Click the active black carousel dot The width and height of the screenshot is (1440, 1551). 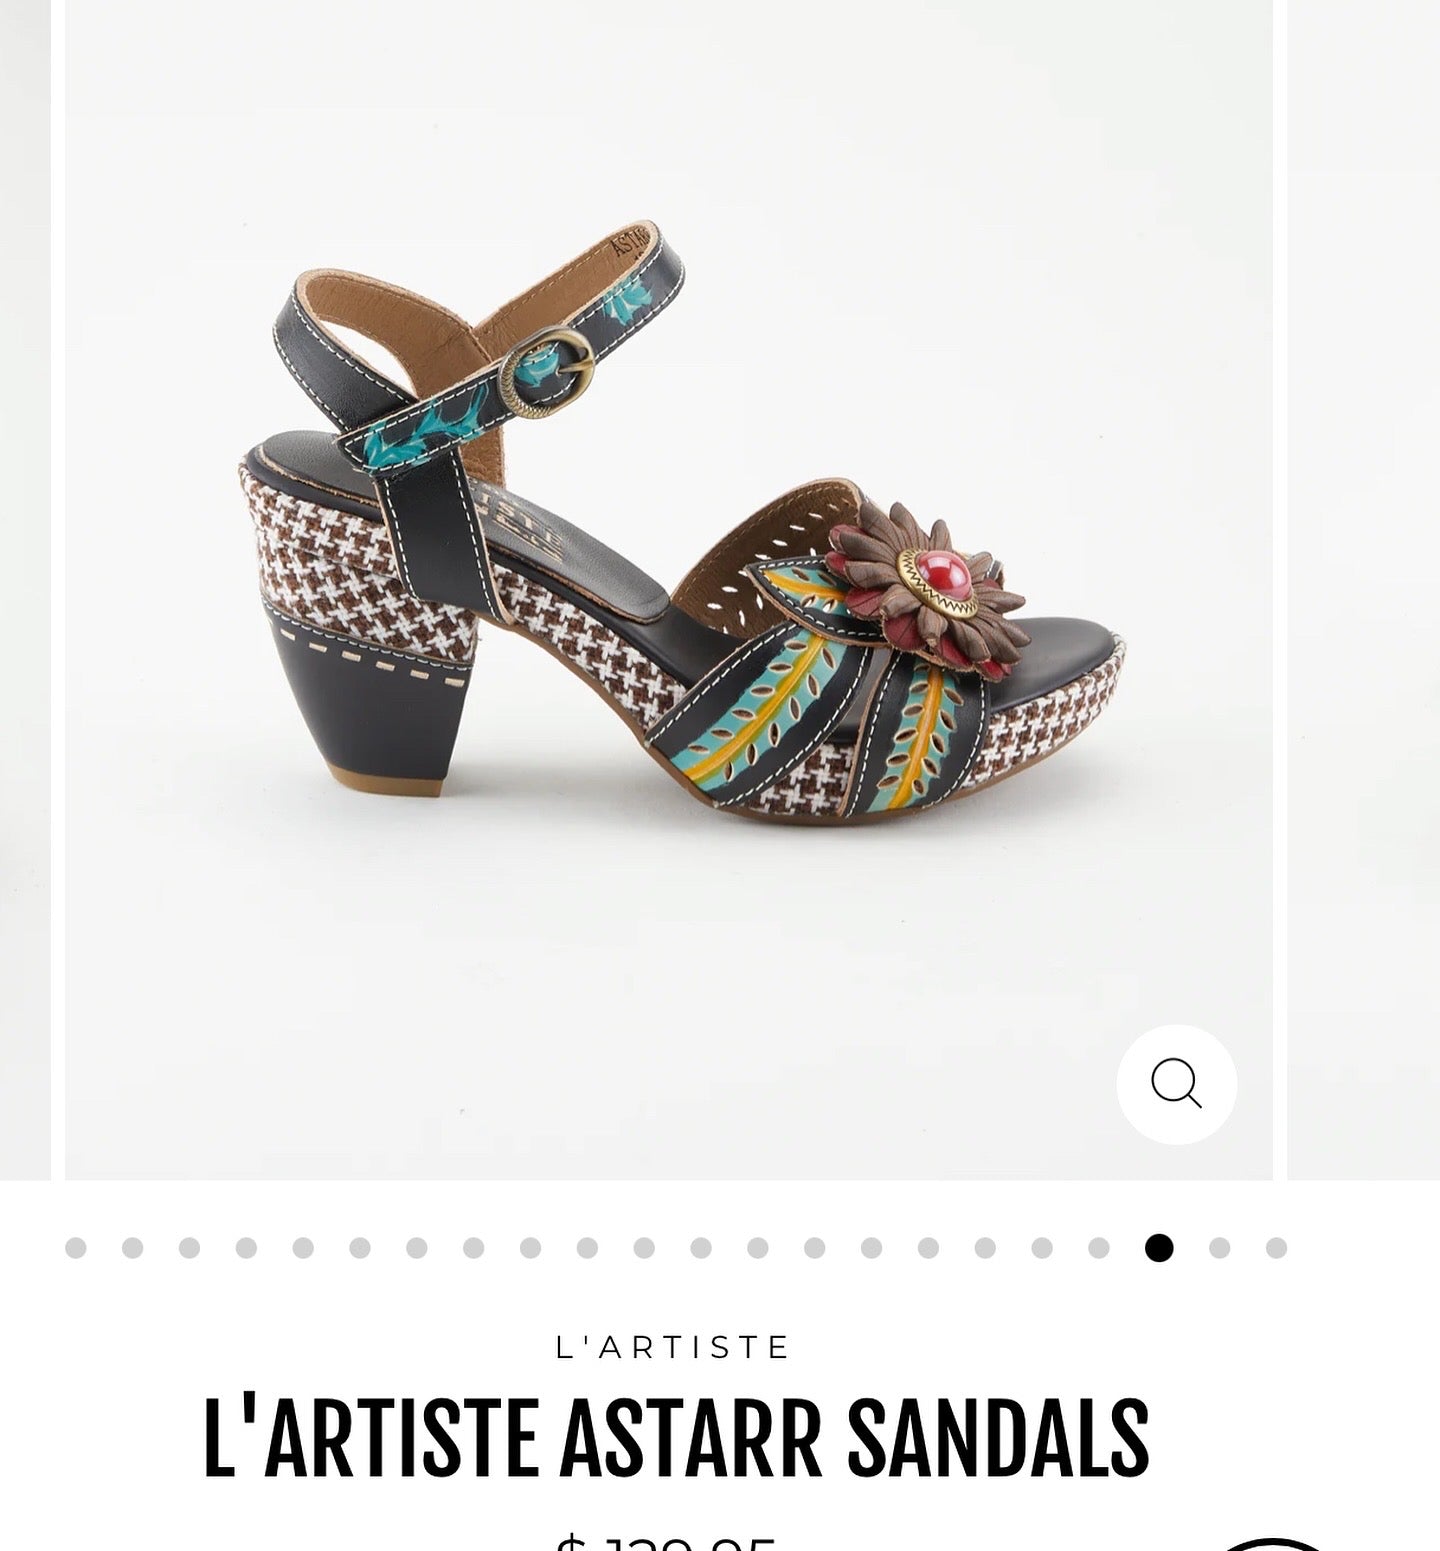pos(1159,1248)
